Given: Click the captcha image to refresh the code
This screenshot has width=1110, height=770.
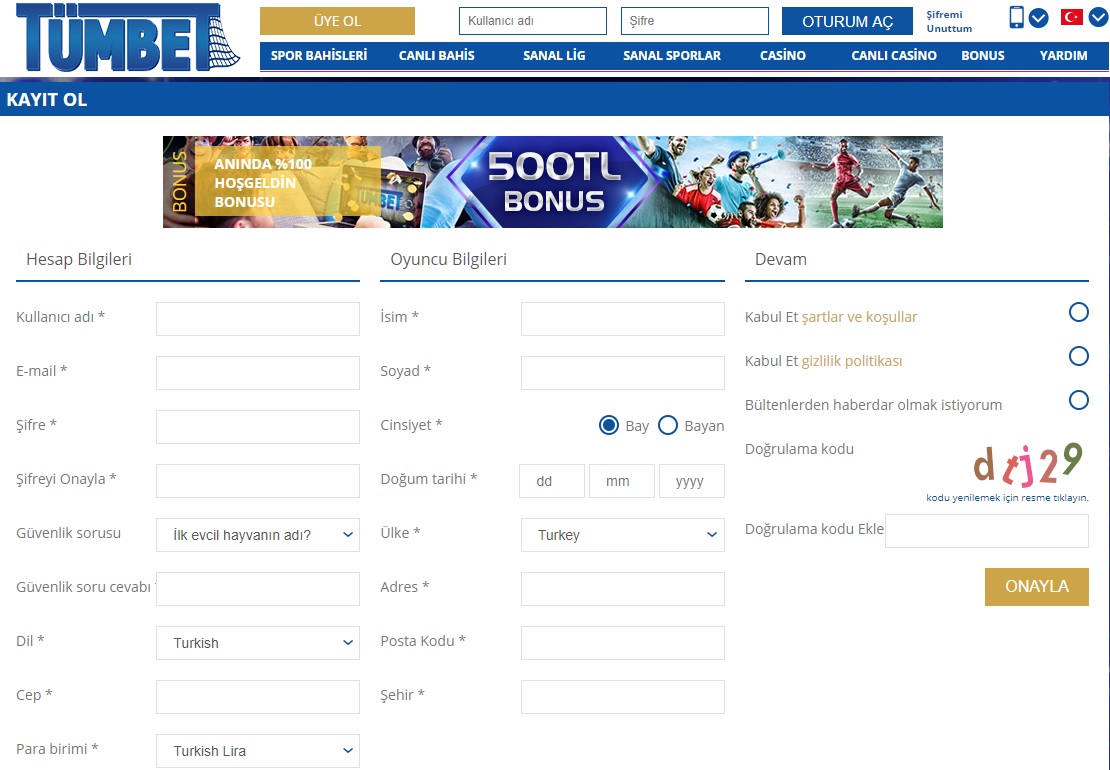Looking at the screenshot, I should pos(1027,464).
